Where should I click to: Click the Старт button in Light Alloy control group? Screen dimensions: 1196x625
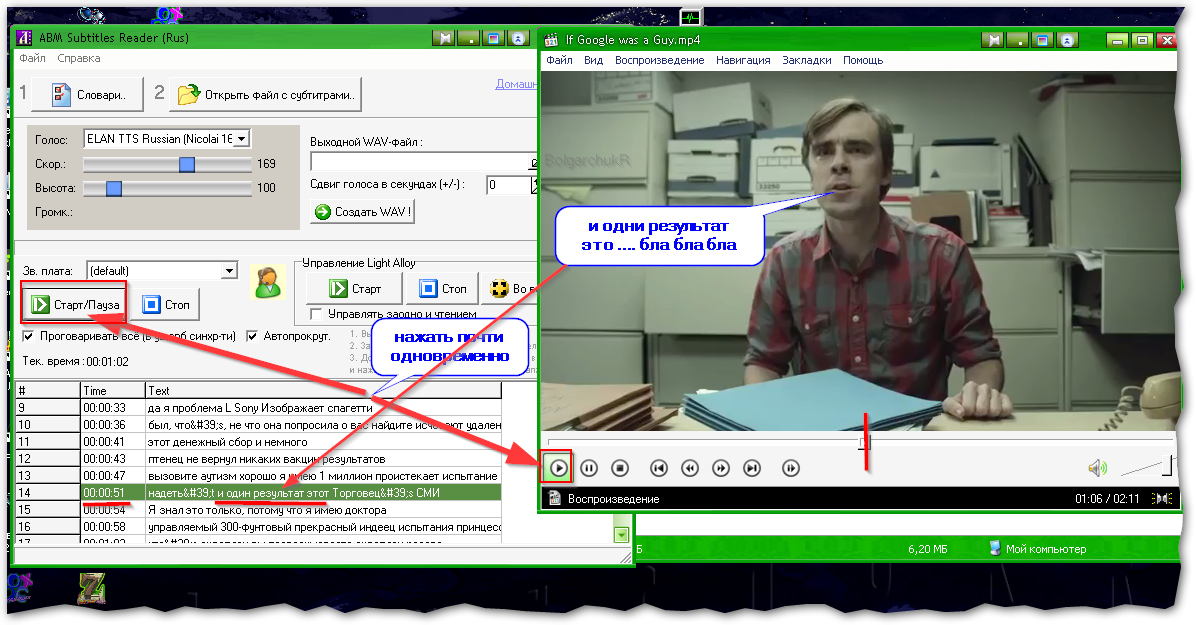[355, 288]
